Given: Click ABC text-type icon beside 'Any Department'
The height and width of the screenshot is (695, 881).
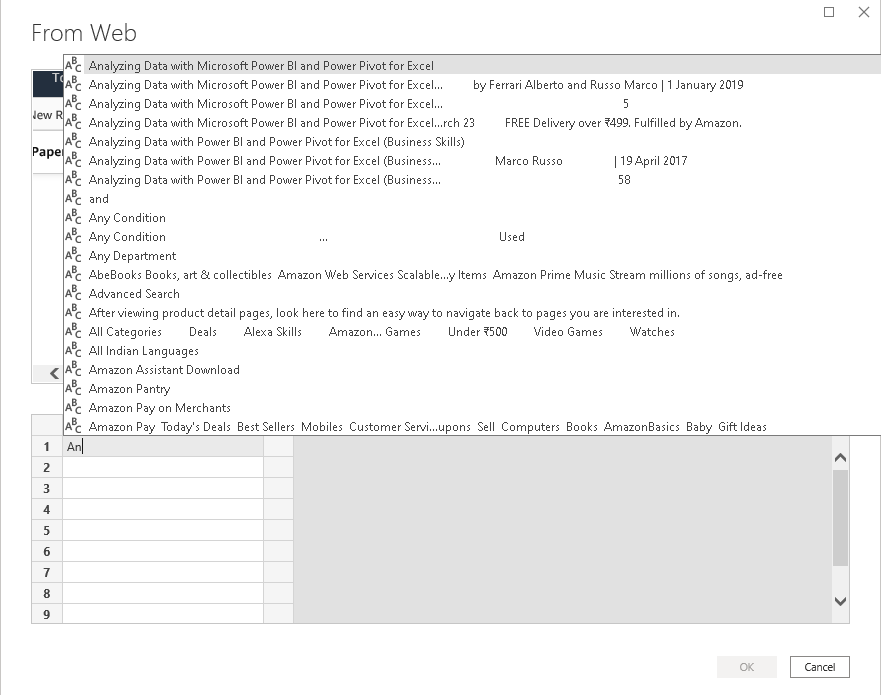Looking at the screenshot, I should [73, 255].
